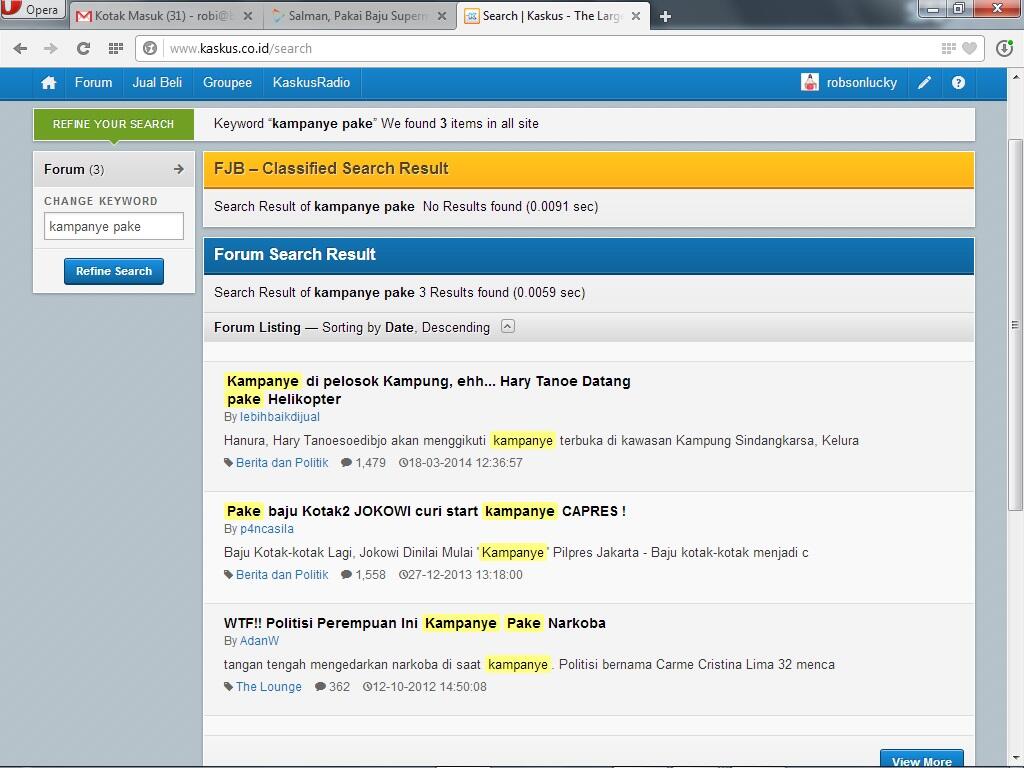Go forward to next page
Viewport: 1024px width, 768px height.
50,48
